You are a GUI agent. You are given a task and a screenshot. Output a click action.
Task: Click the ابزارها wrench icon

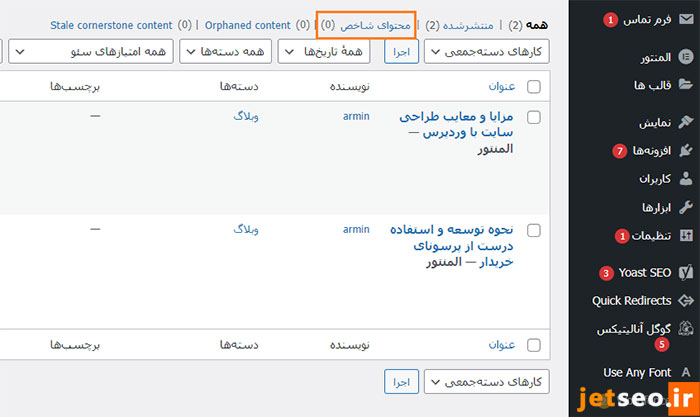pos(685,207)
